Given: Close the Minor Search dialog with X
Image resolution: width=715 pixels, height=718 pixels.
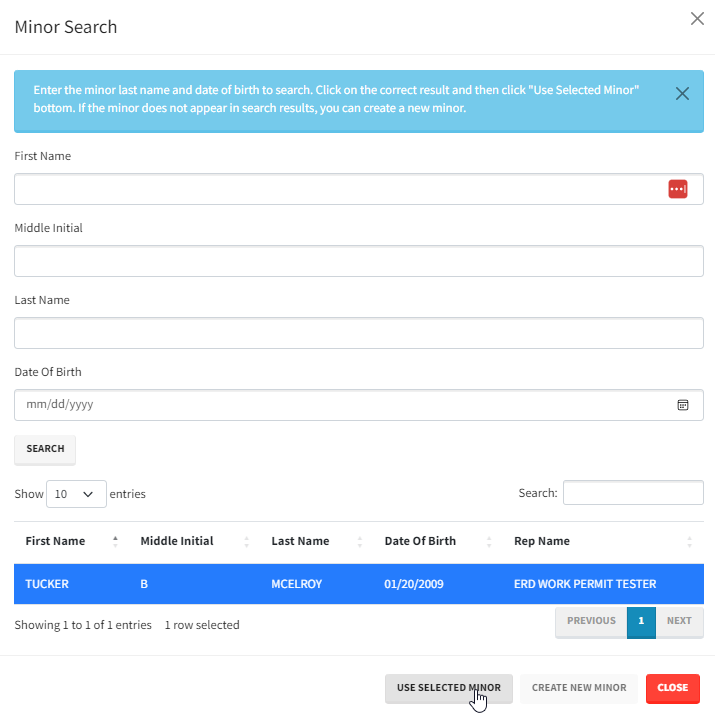Looking at the screenshot, I should (x=697, y=19).
